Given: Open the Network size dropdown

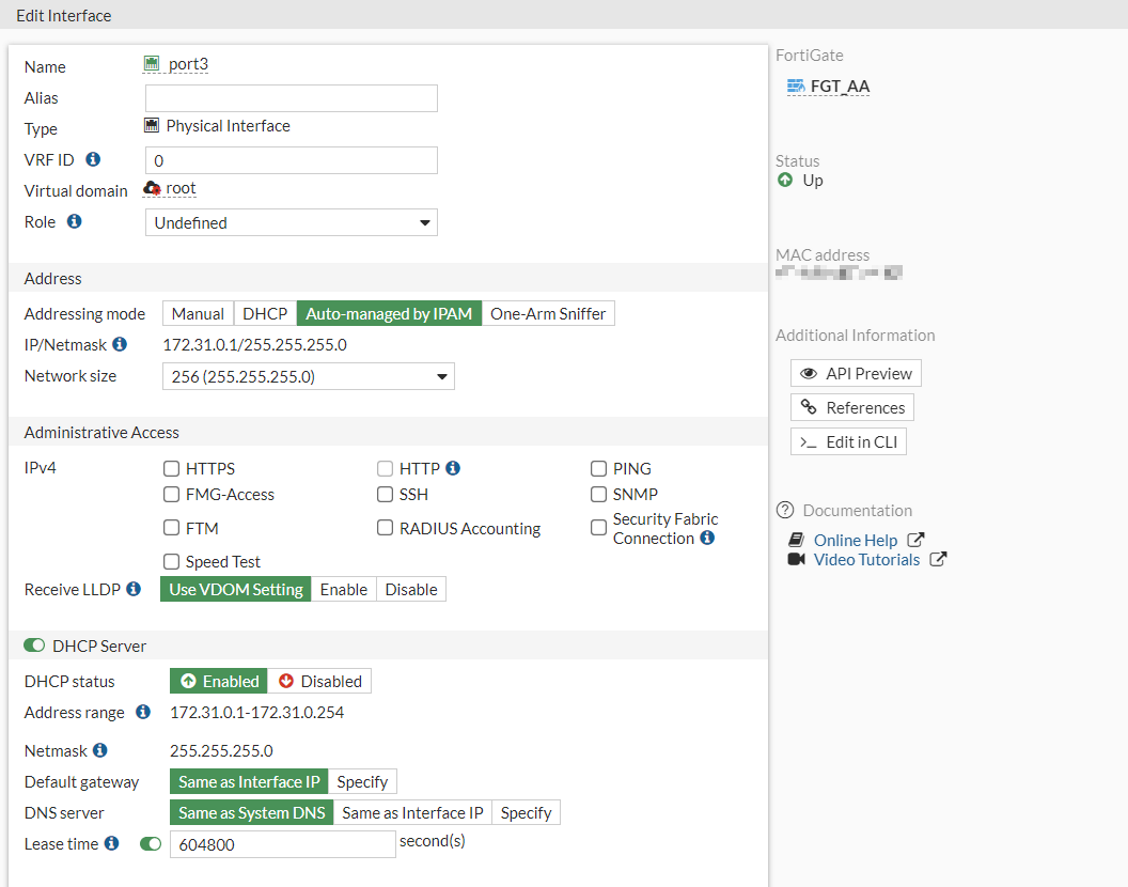Looking at the screenshot, I should pos(307,376).
